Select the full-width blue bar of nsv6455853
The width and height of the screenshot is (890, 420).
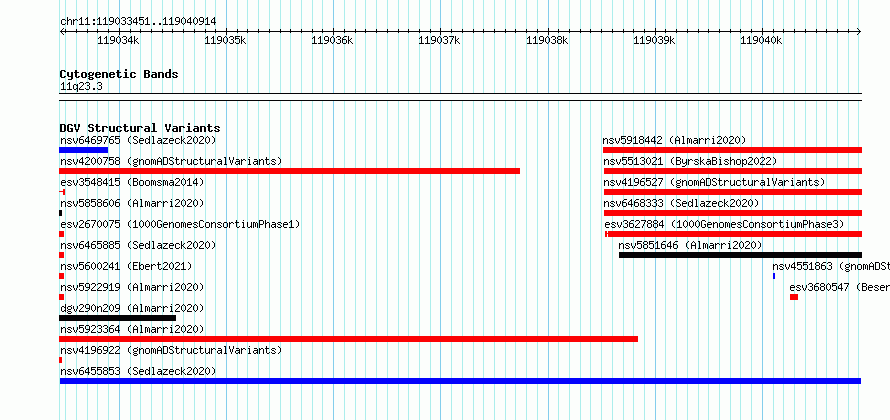(460, 381)
